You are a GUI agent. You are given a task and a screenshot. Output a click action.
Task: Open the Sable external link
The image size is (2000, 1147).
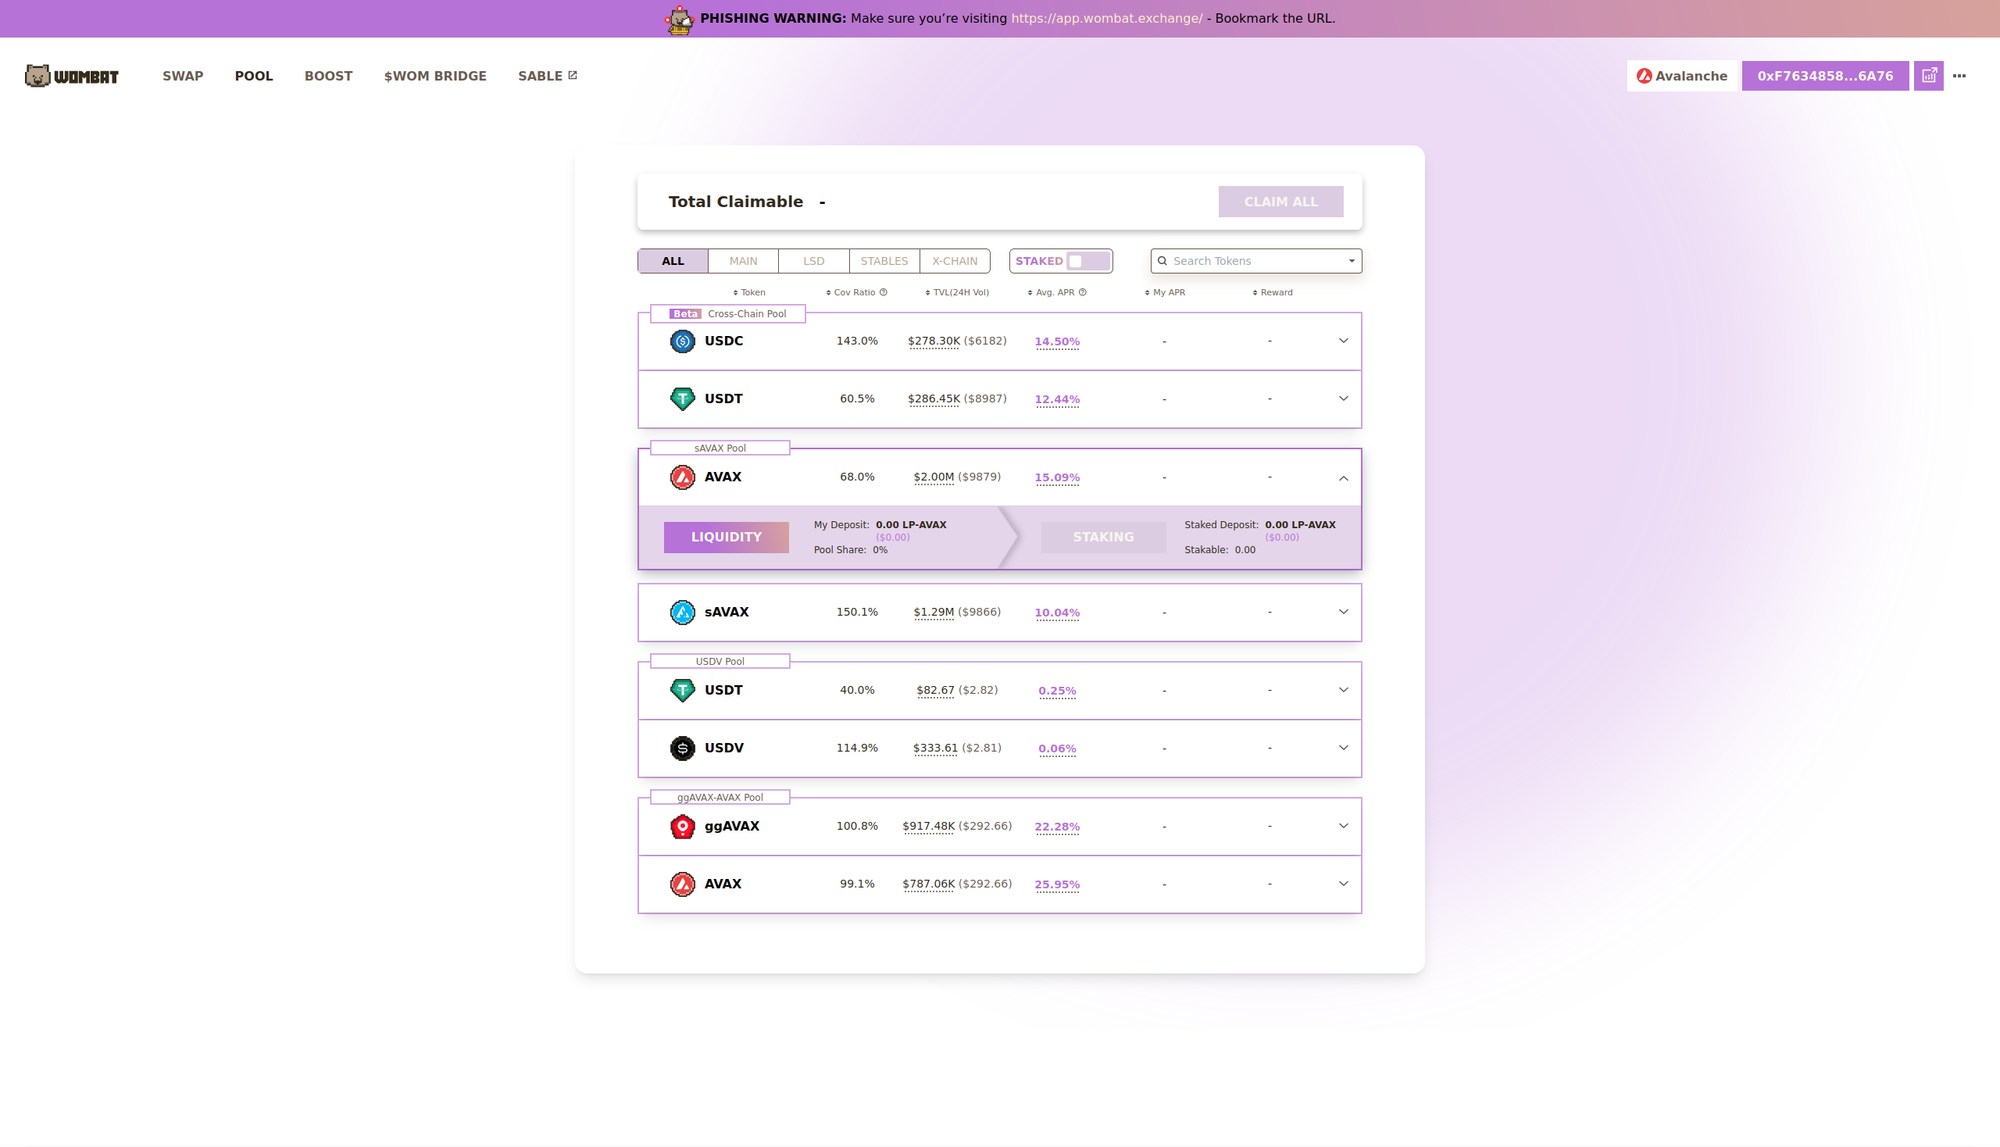[547, 76]
